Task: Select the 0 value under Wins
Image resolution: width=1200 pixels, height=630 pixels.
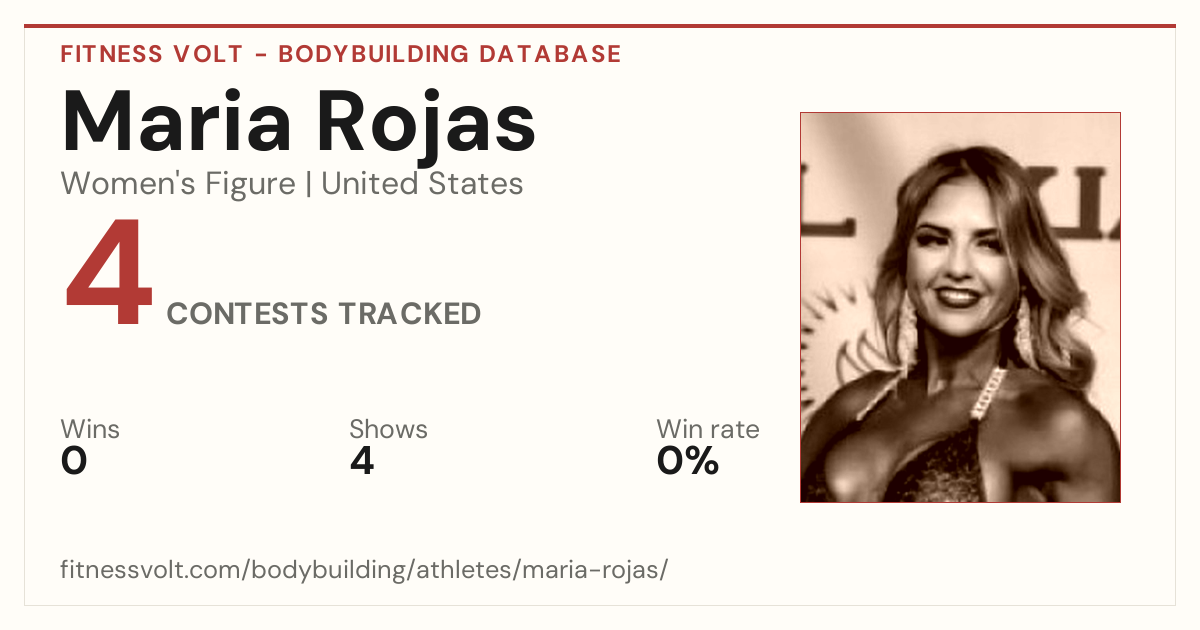Action: coord(74,461)
